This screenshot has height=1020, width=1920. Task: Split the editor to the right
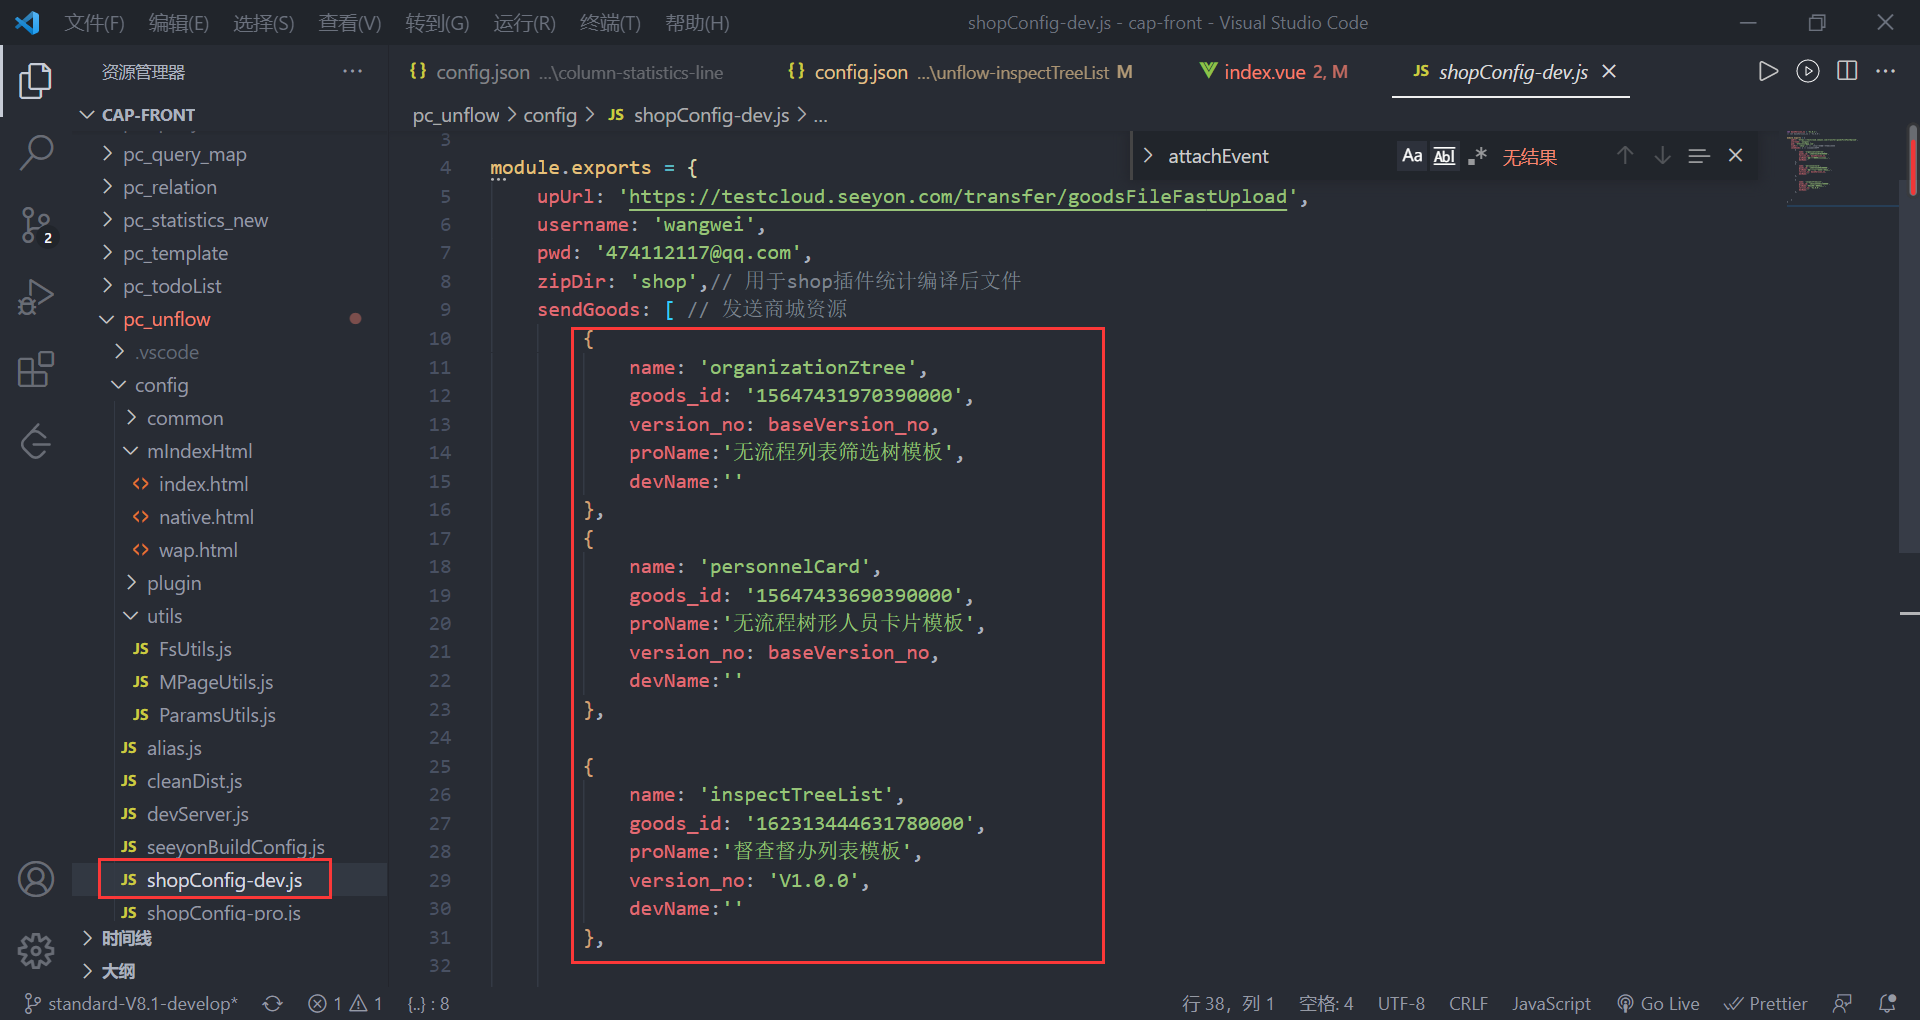click(x=1847, y=71)
